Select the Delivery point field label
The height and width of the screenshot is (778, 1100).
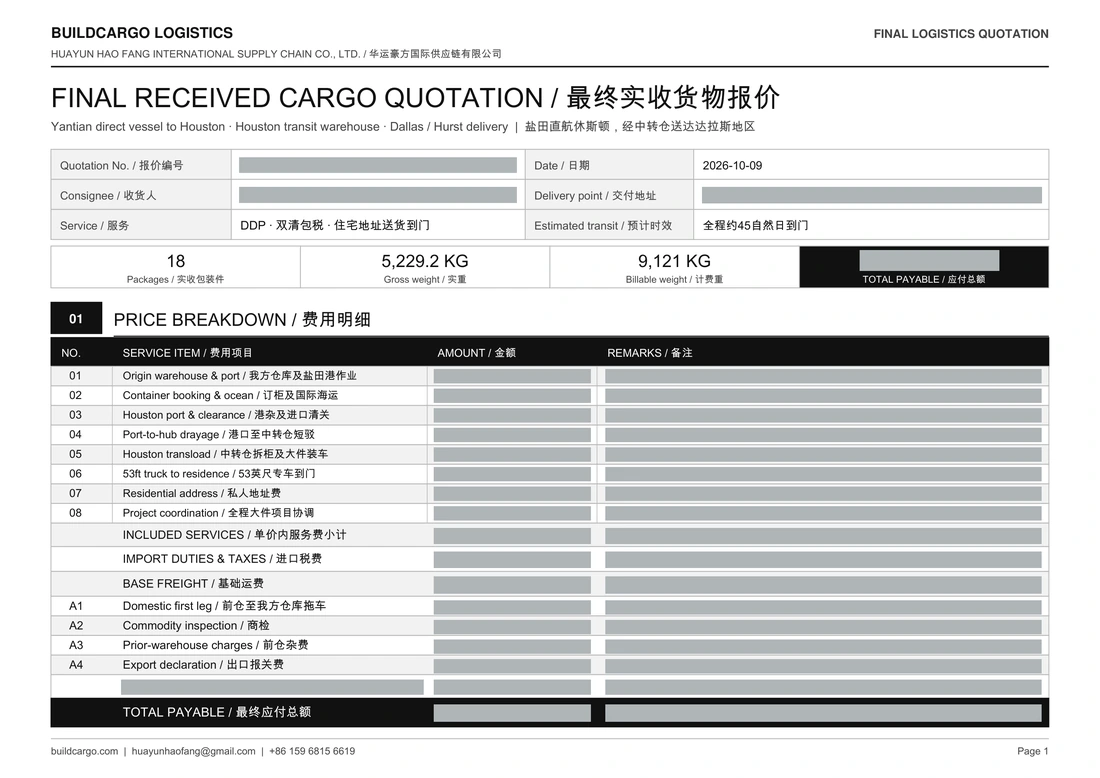[x=595, y=196]
